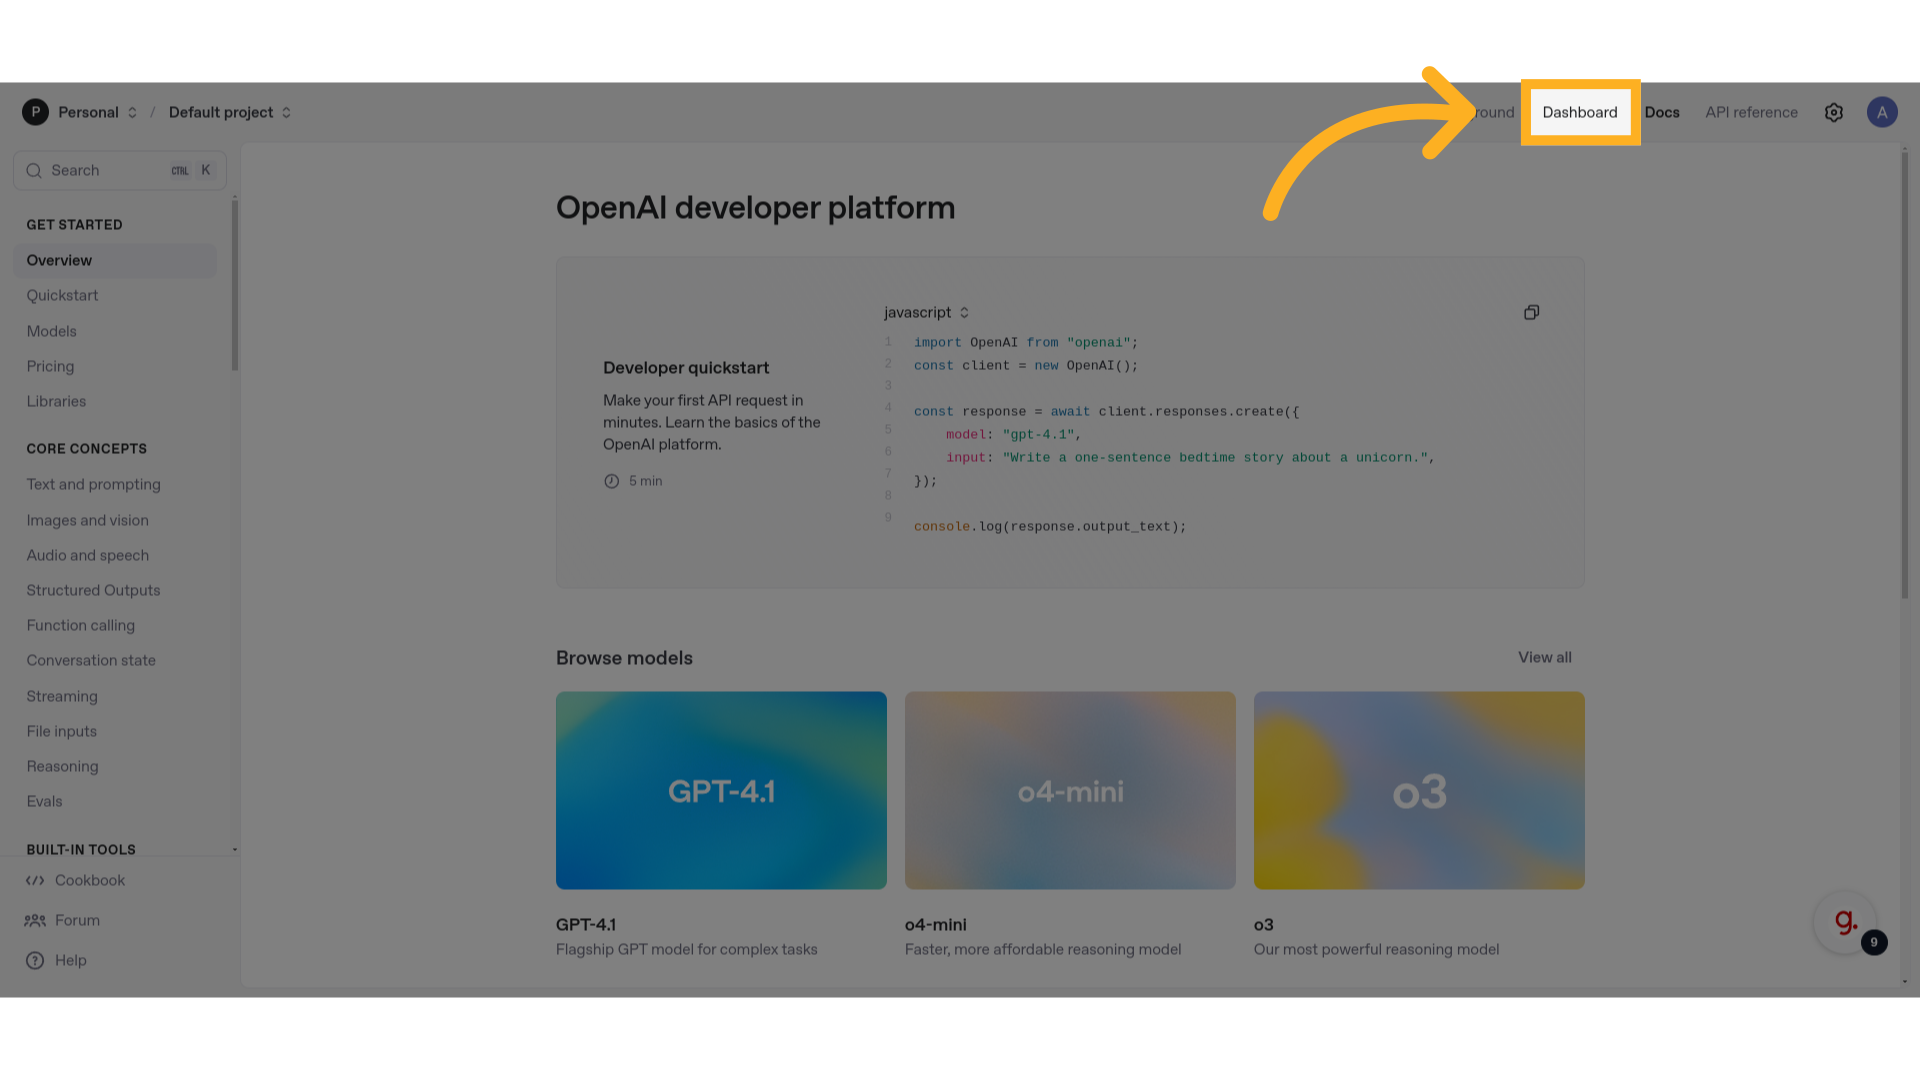1920x1080 pixels.
Task: Open the Personal organization switcher
Action: (97, 112)
